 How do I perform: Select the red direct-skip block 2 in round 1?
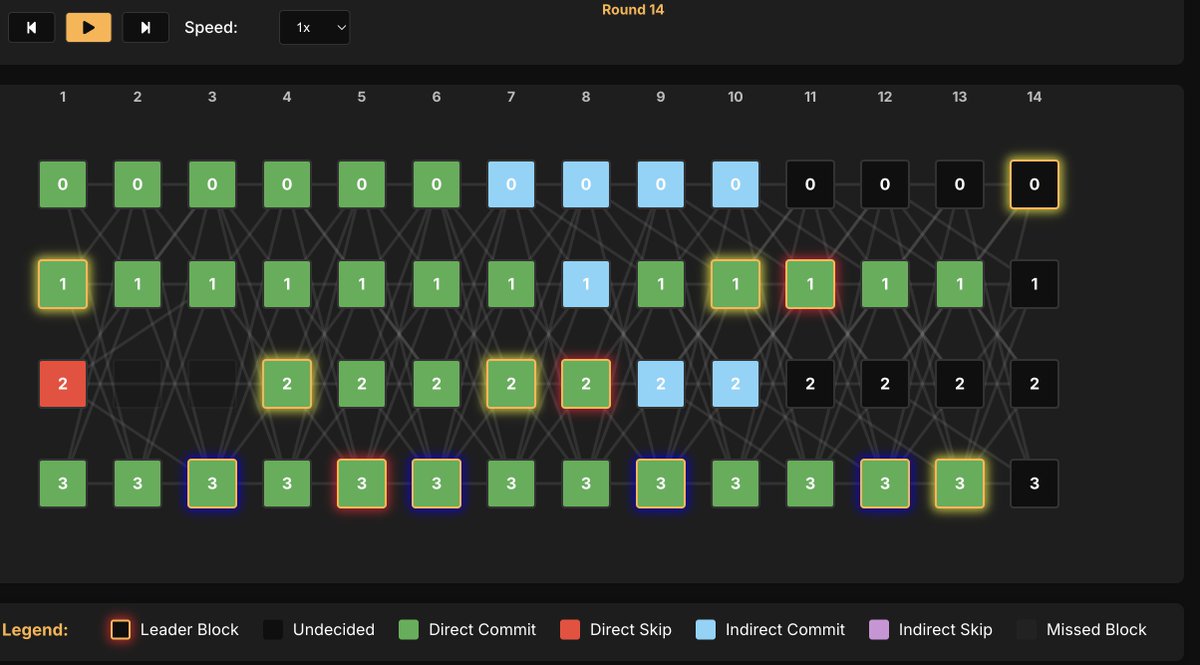(63, 384)
